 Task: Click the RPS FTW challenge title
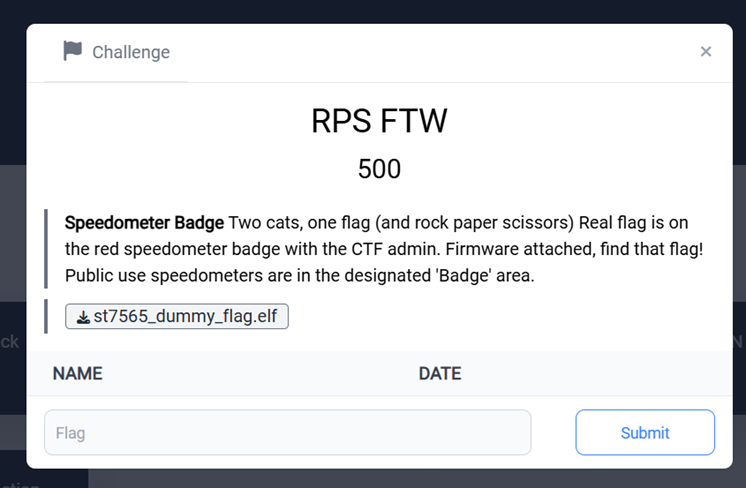[x=379, y=121]
